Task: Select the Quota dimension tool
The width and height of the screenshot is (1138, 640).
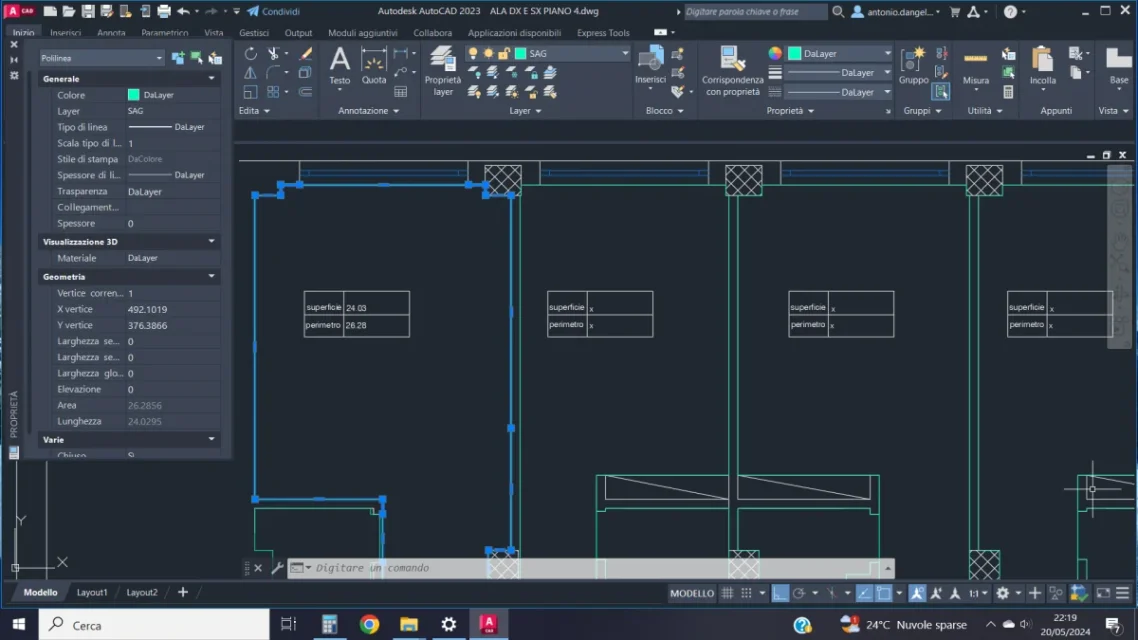Action: coord(374,66)
